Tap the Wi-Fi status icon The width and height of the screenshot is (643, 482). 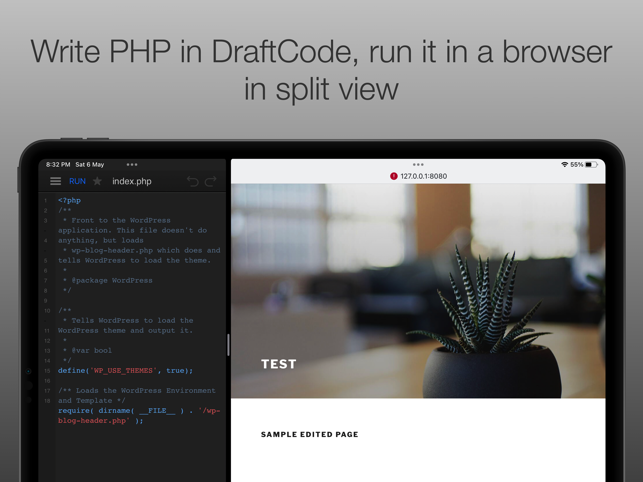pos(565,164)
